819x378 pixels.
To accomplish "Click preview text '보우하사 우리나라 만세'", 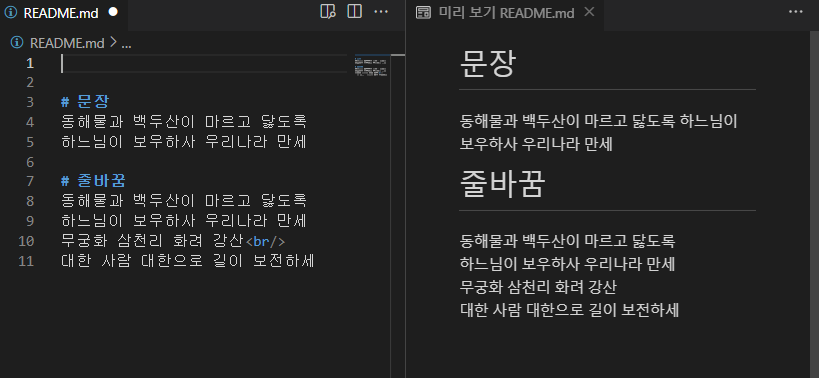I will coord(536,144).
